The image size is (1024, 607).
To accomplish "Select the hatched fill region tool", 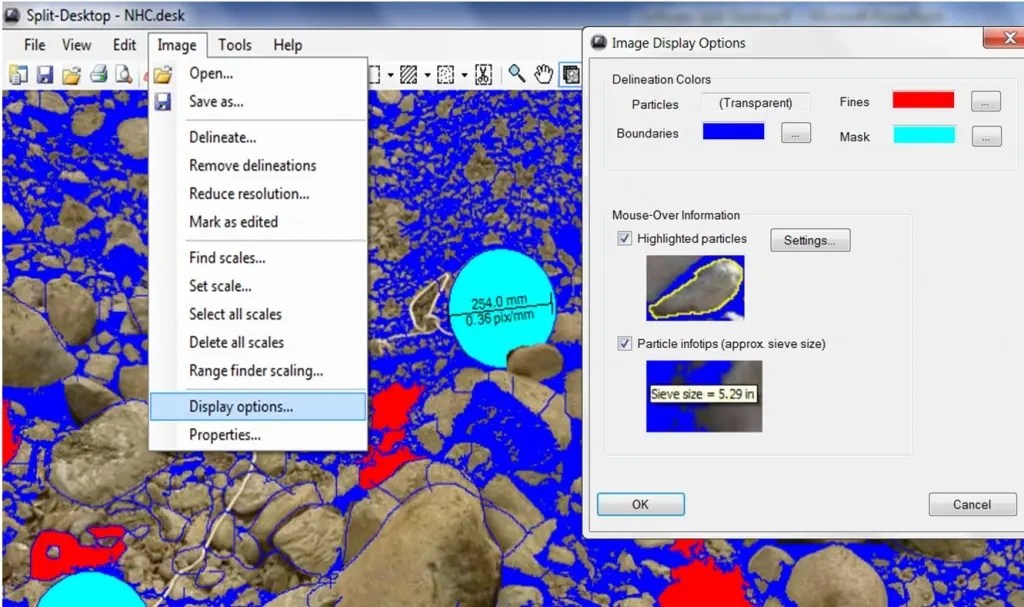I will click(x=409, y=74).
